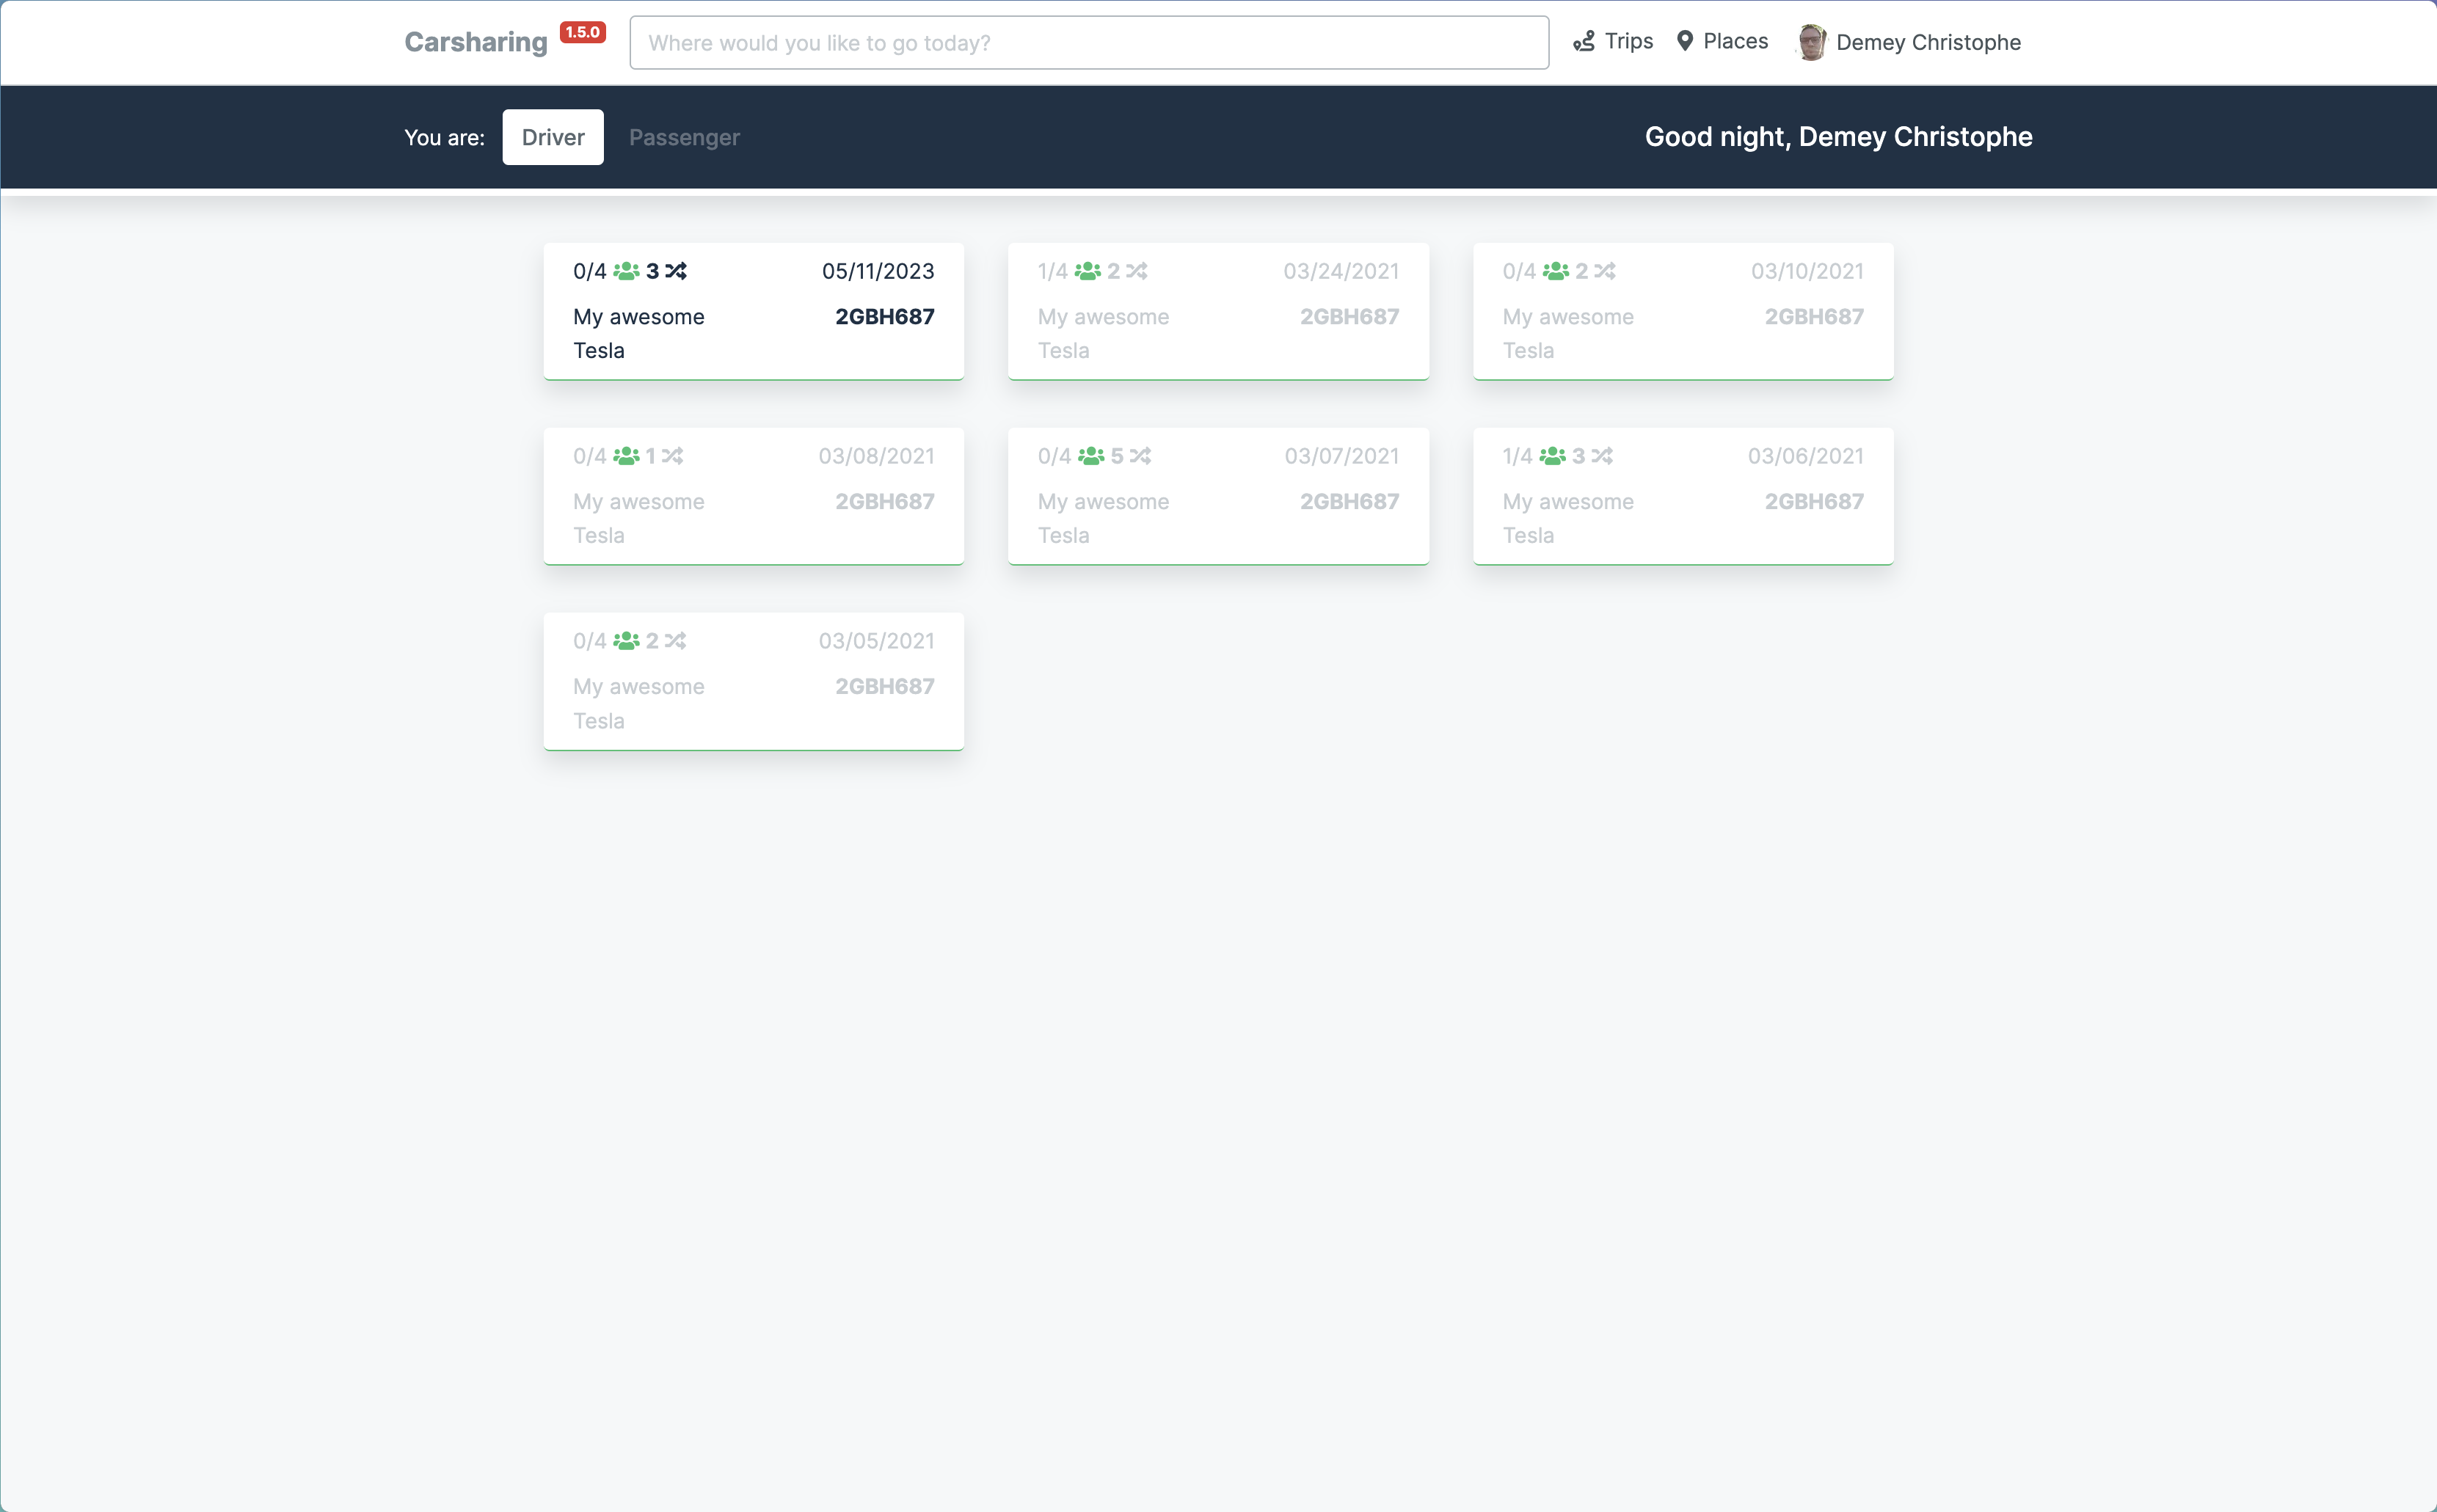Click the Trips route icon

pos(1584,41)
